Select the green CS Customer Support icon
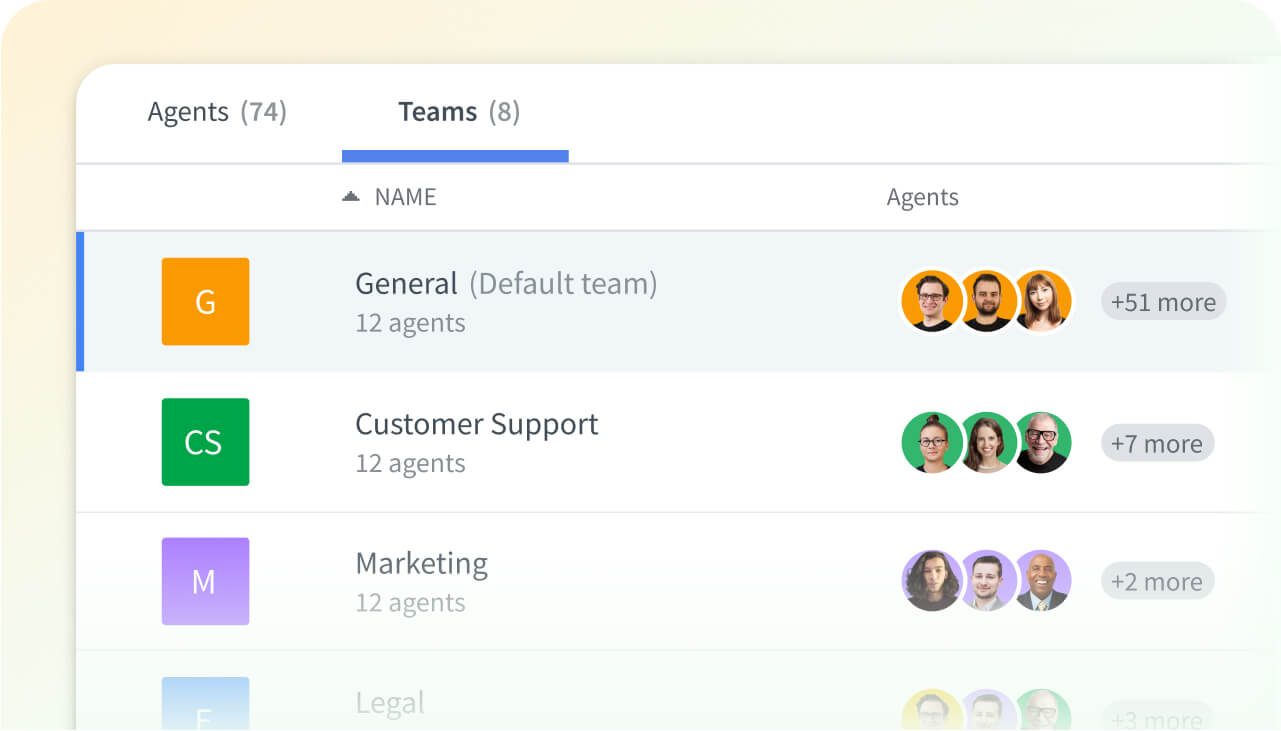The height and width of the screenshot is (731, 1281). pyautogui.click(x=205, y=442)
